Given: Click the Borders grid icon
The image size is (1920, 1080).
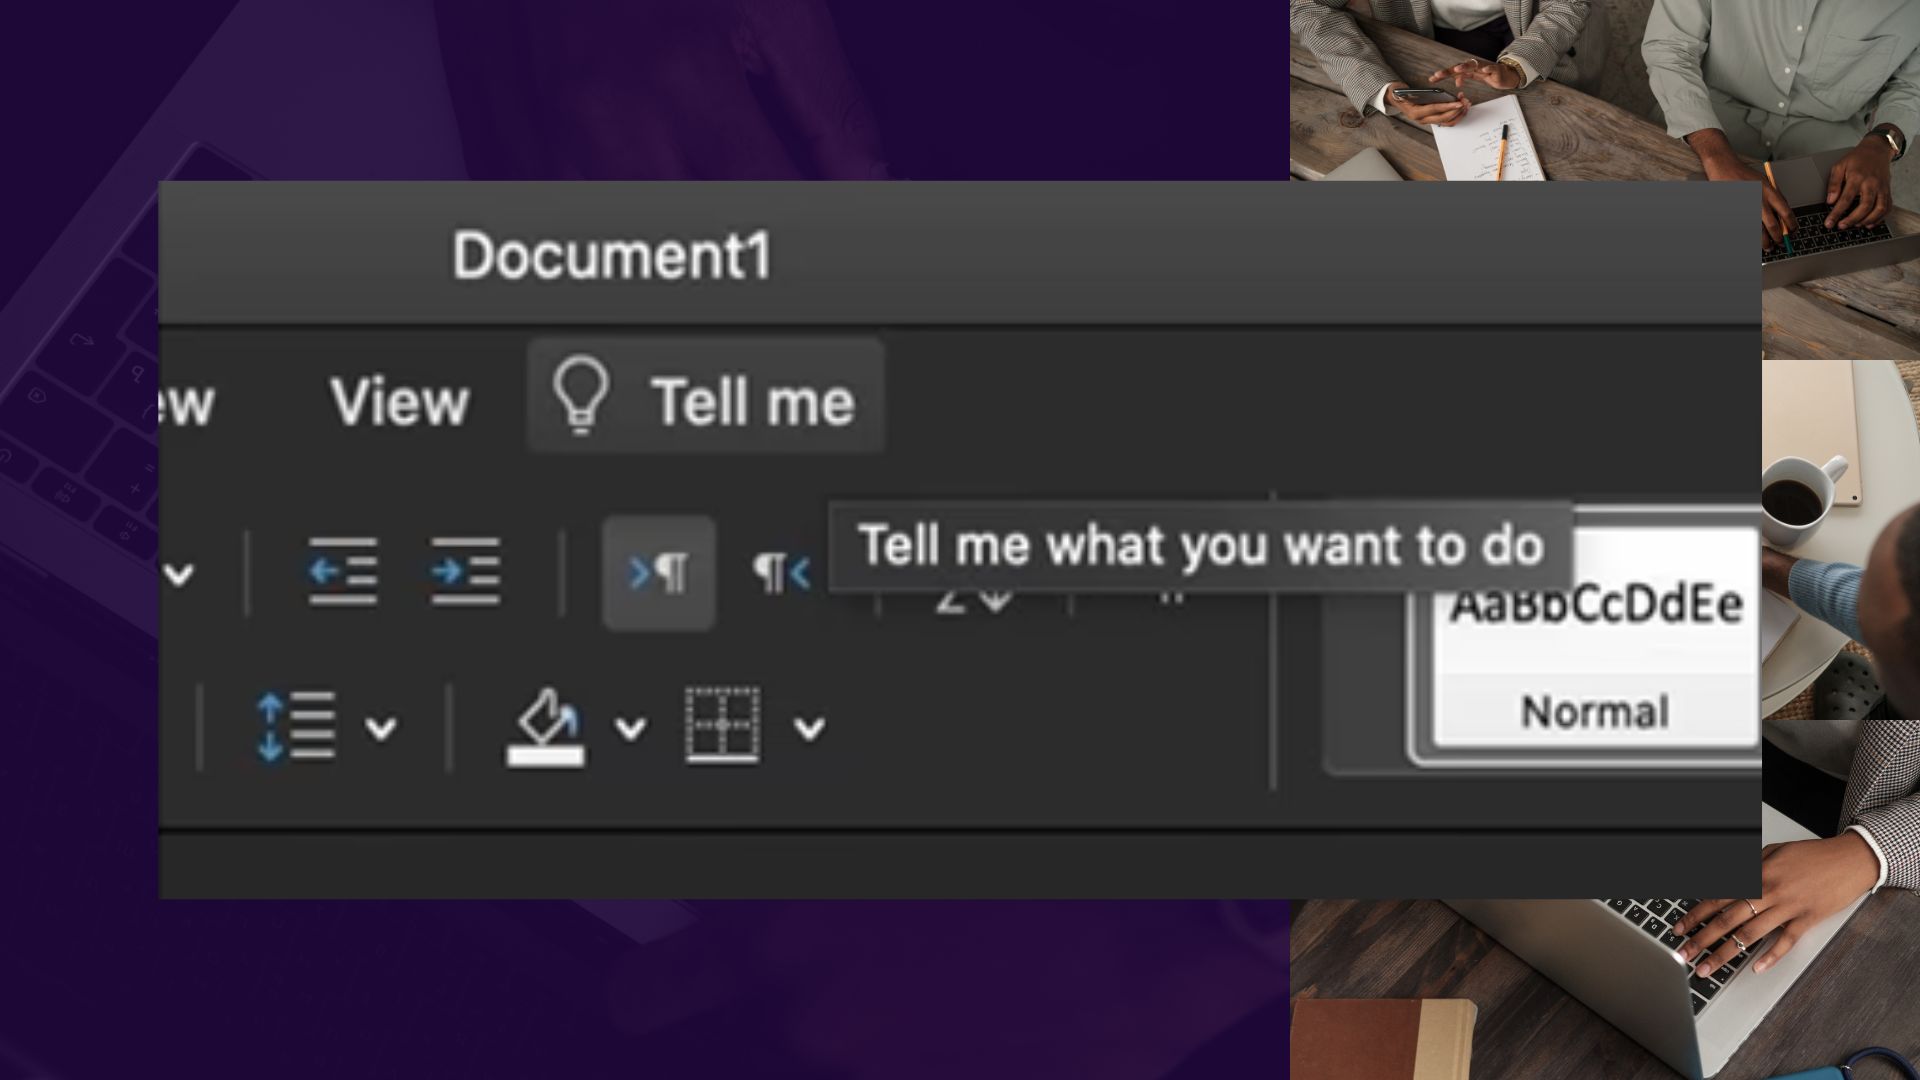Looking at the screenshot, I should [x=722, y=725].
